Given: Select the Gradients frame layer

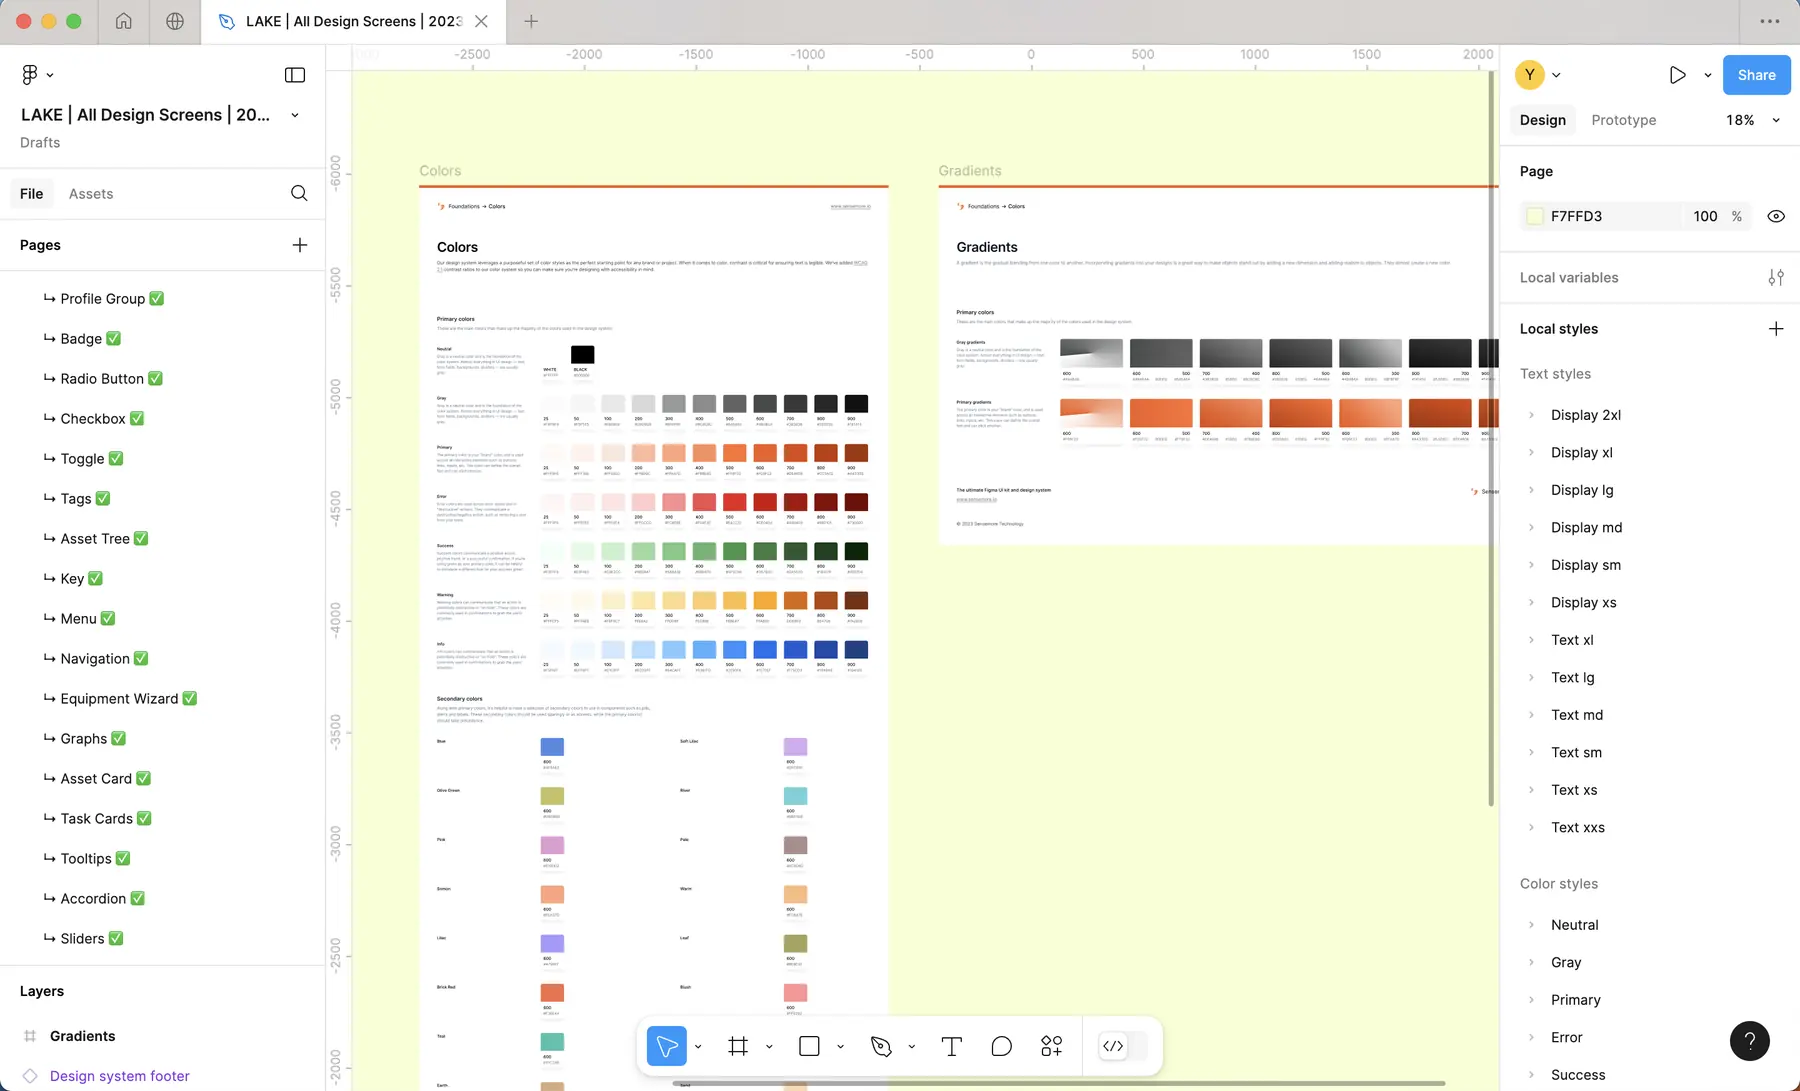Looking at the screenshot, I should coord(82,1036).
